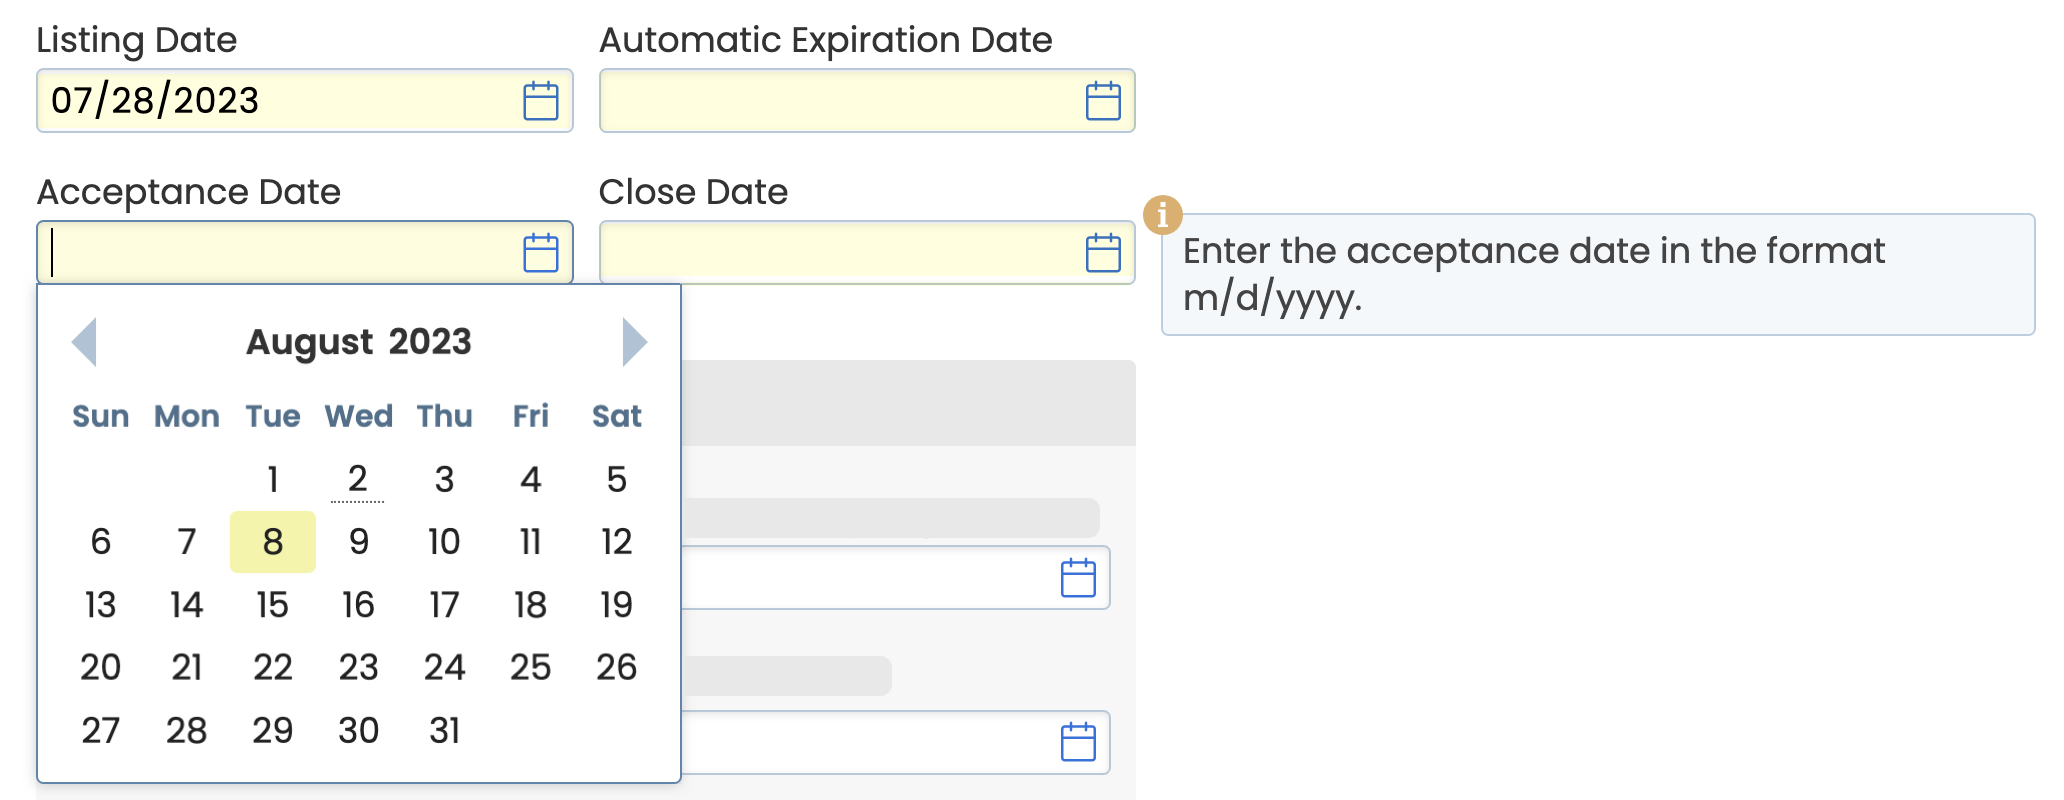Click the orange info icon beside tooltip
Image resolution: width=2064 pixels, height=800 pixels.
(x=1162, y=214)
